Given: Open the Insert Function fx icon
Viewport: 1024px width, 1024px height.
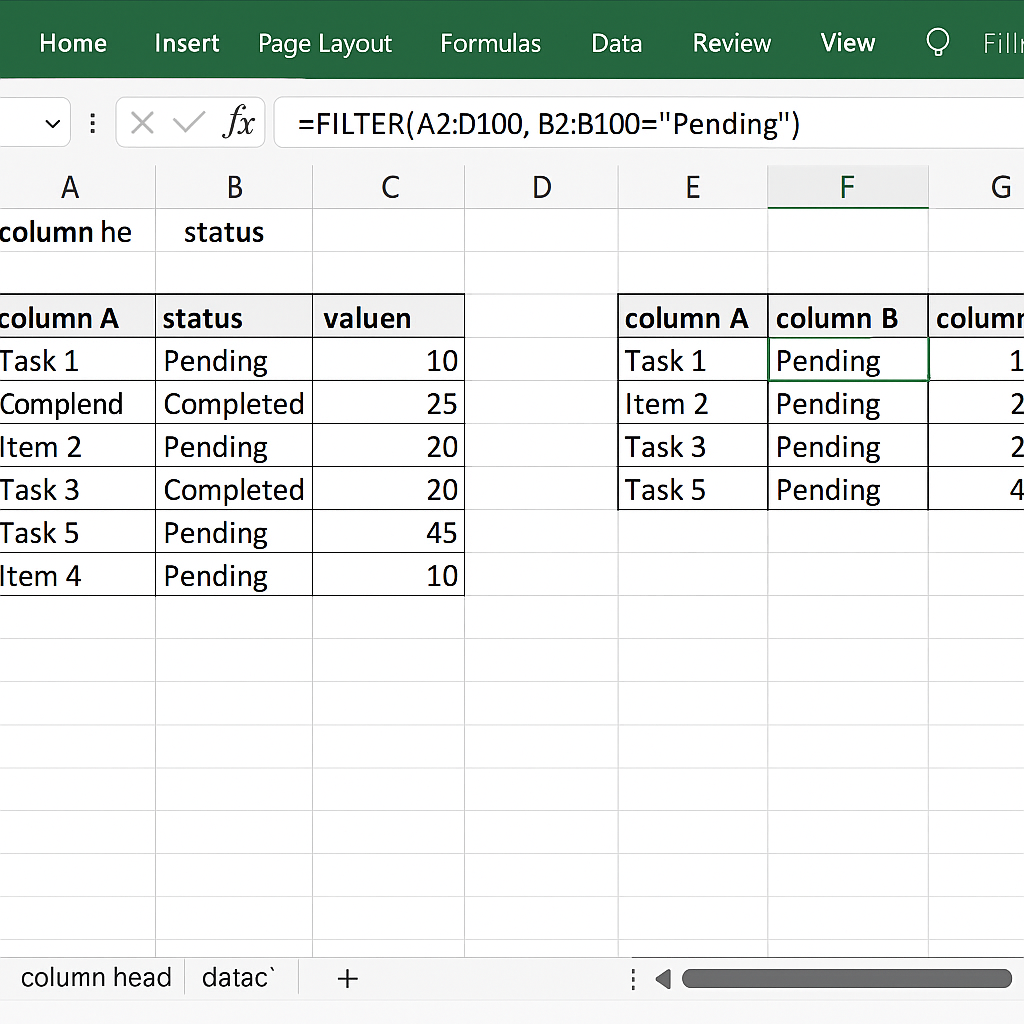Looking at the screenshot, I should 239,123.
